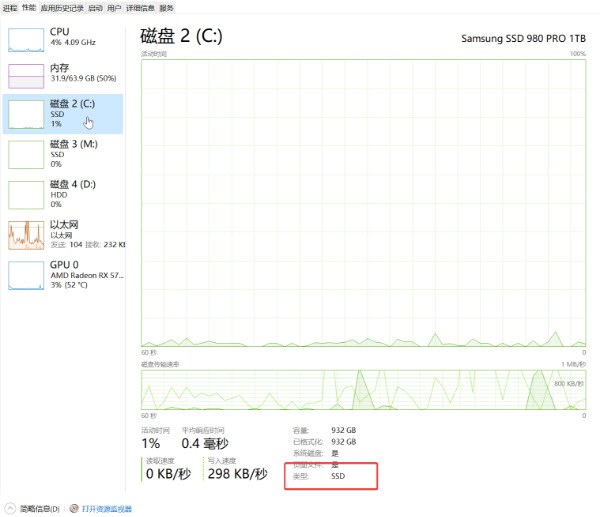The height and width of the screenshot is (517, 603).
Task: Open the 启动 (Startup) tab
Action: tap(95, 7)
